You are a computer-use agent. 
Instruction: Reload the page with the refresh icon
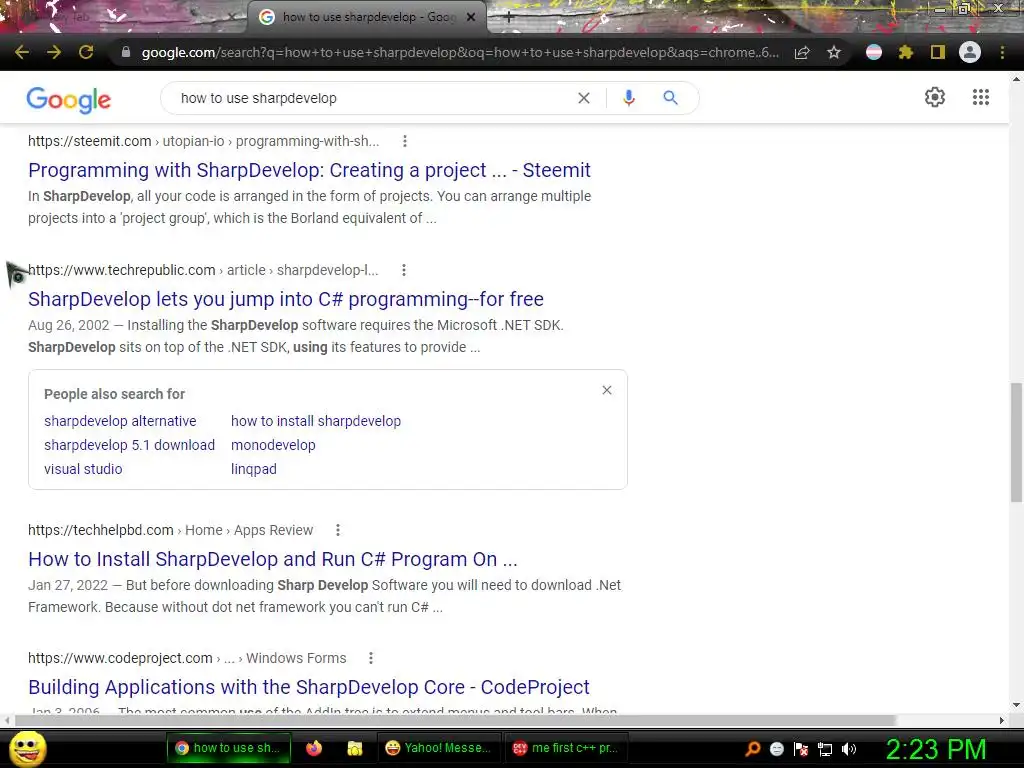(86, 52)
